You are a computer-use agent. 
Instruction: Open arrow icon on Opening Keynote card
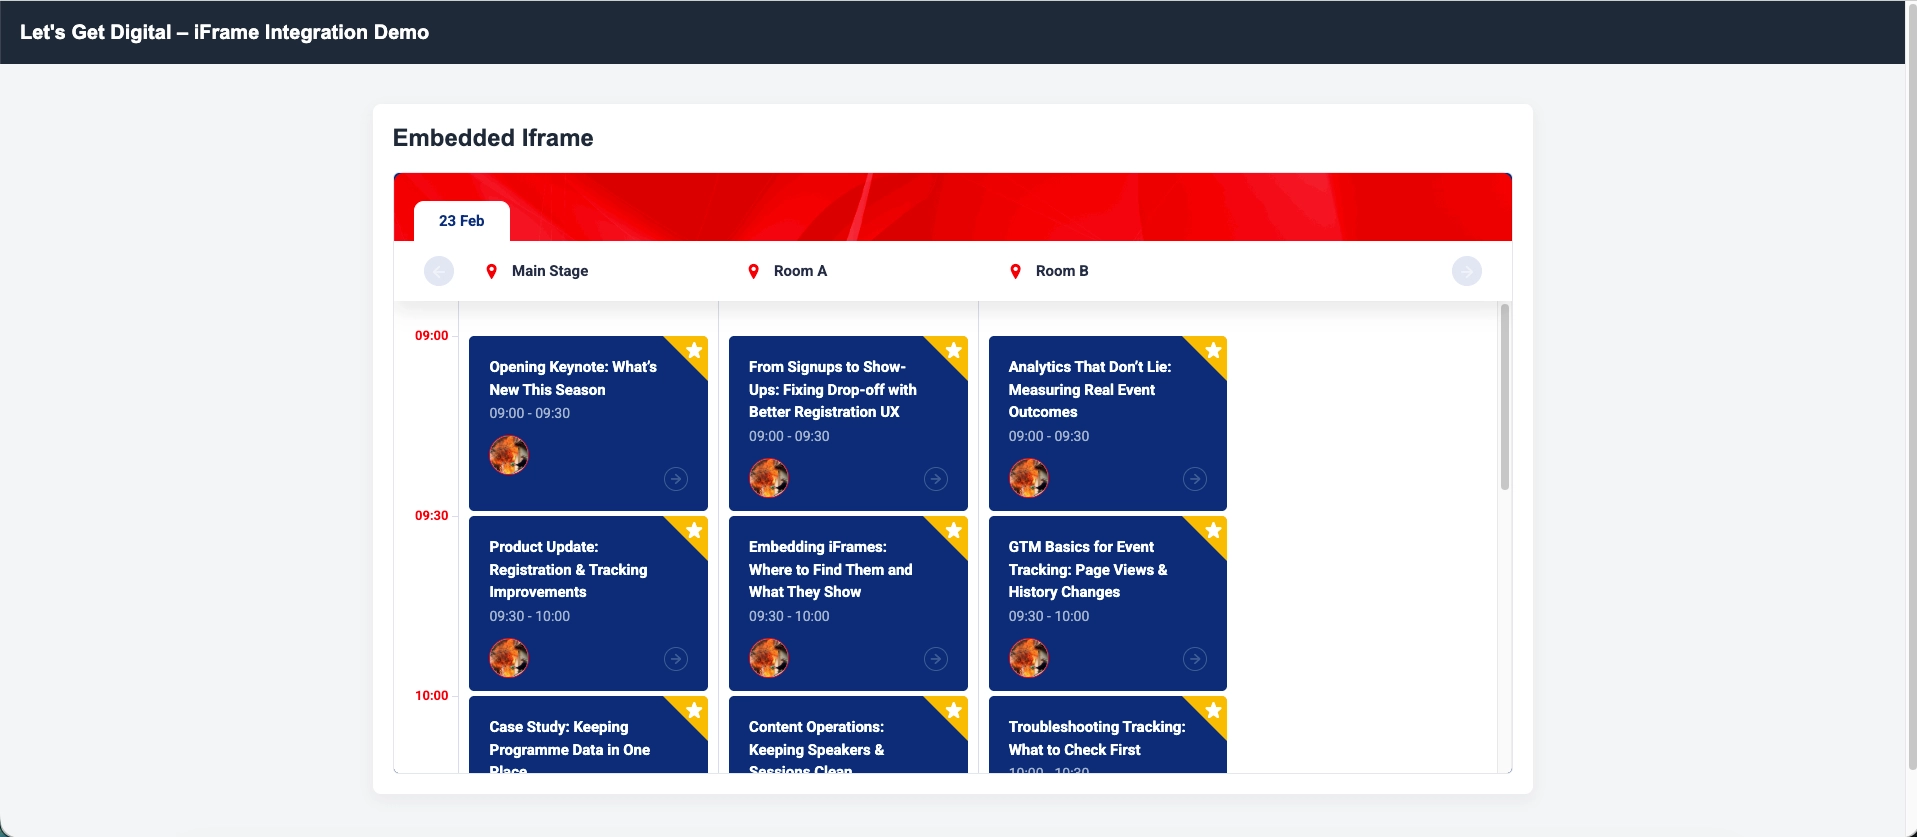point(676,479)
